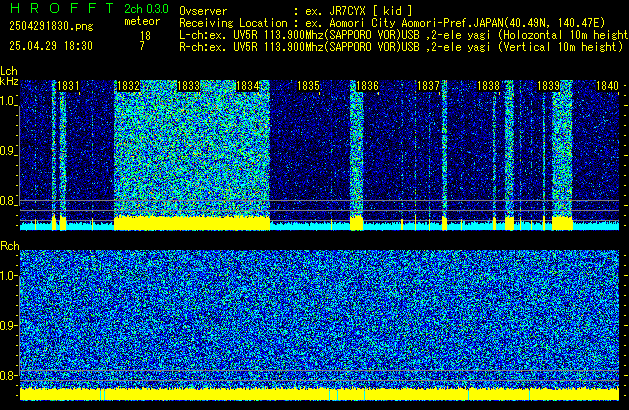Screen dimensions: 629x410
Task: Click the 1836 time marker
Action: coord(367,86)
